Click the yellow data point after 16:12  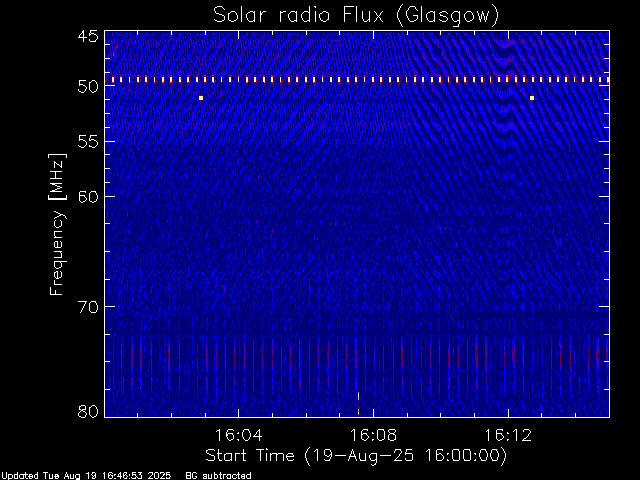pyautogui.click(x=532, y=98)
